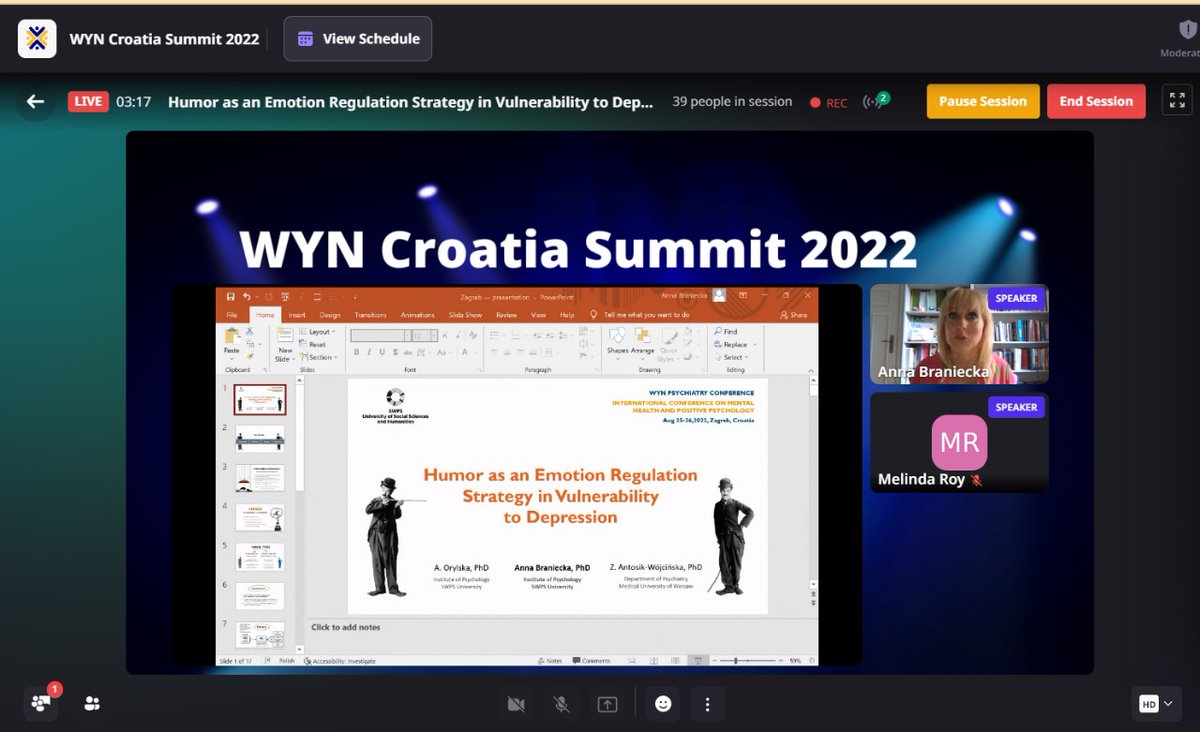Enter fullscreen with the expand icon
1200x732 pixels.
click(1177, 100)
